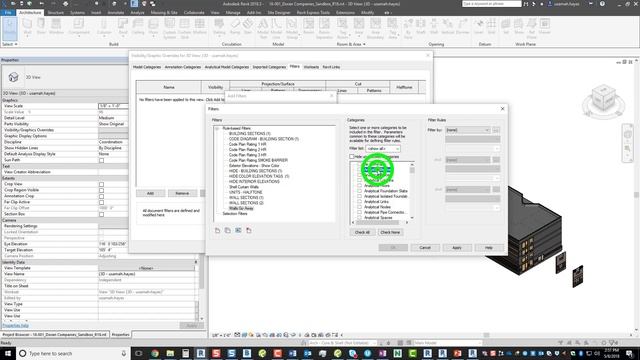Click the Cancel button in Filters dialog
Viewport: 640px width, 360px height.
click(425, 248)
